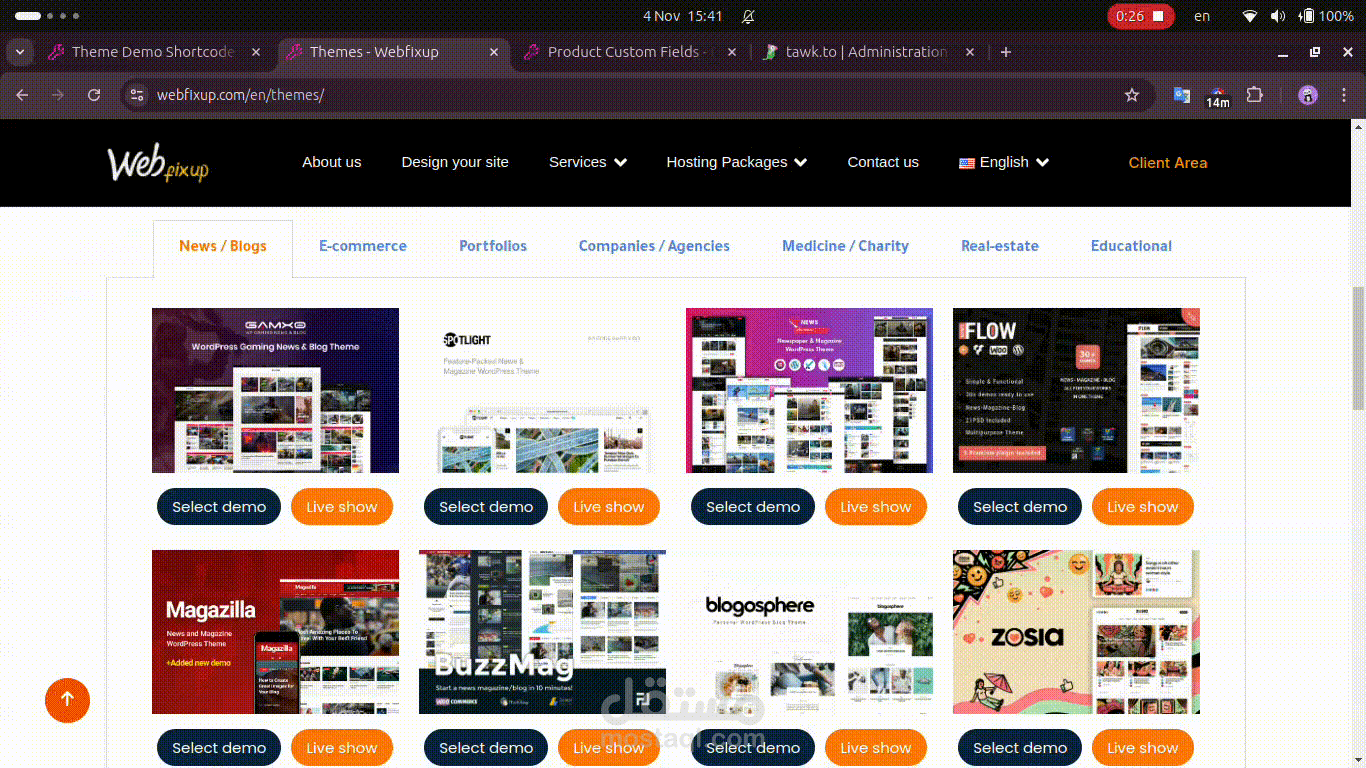
Task: Go to Contact us page
Action: pyautogui.click(x=883, y=162)
